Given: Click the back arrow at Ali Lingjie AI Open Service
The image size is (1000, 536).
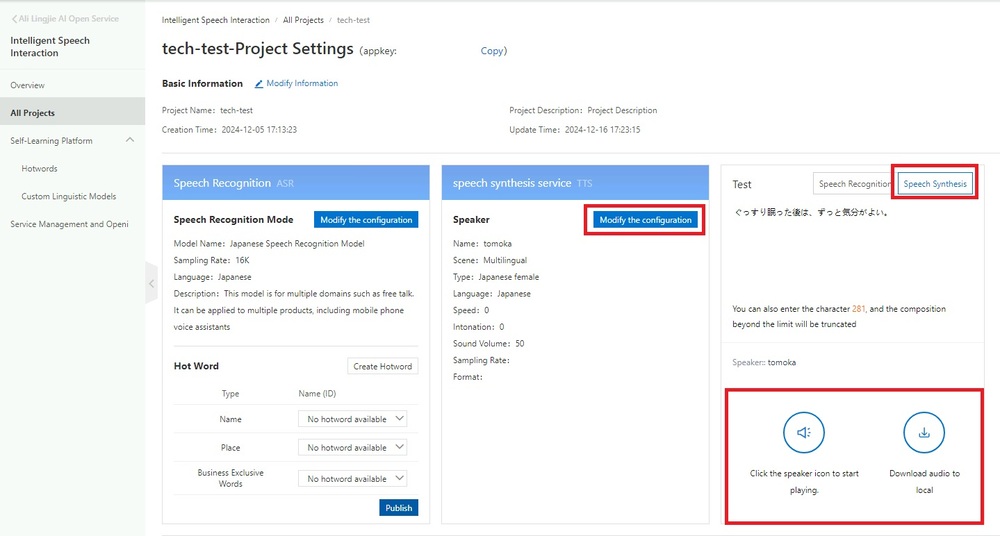Looking at the screenshot, I should pos(14,19).
